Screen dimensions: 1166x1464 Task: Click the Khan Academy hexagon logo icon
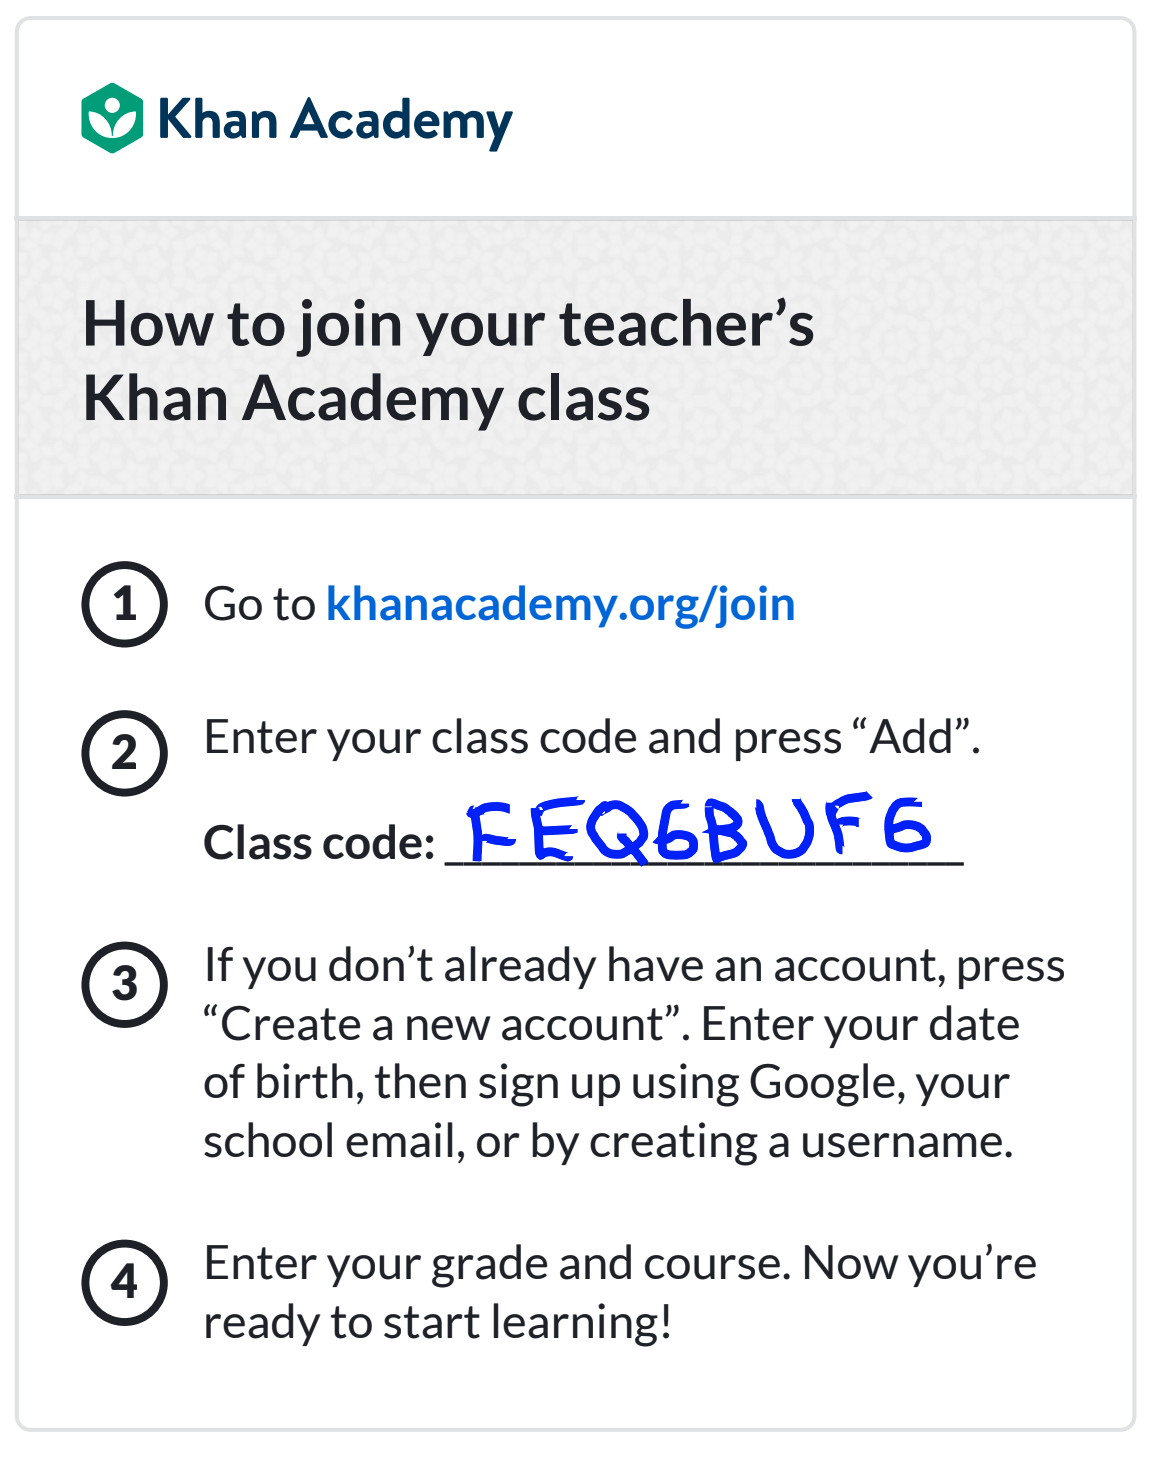click(x=112, y=118)
